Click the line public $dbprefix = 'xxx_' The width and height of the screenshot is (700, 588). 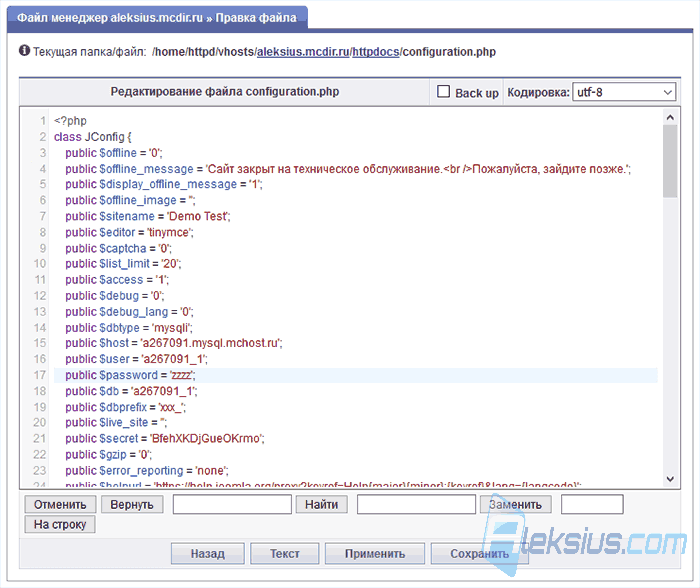click(x=125, y=407)
